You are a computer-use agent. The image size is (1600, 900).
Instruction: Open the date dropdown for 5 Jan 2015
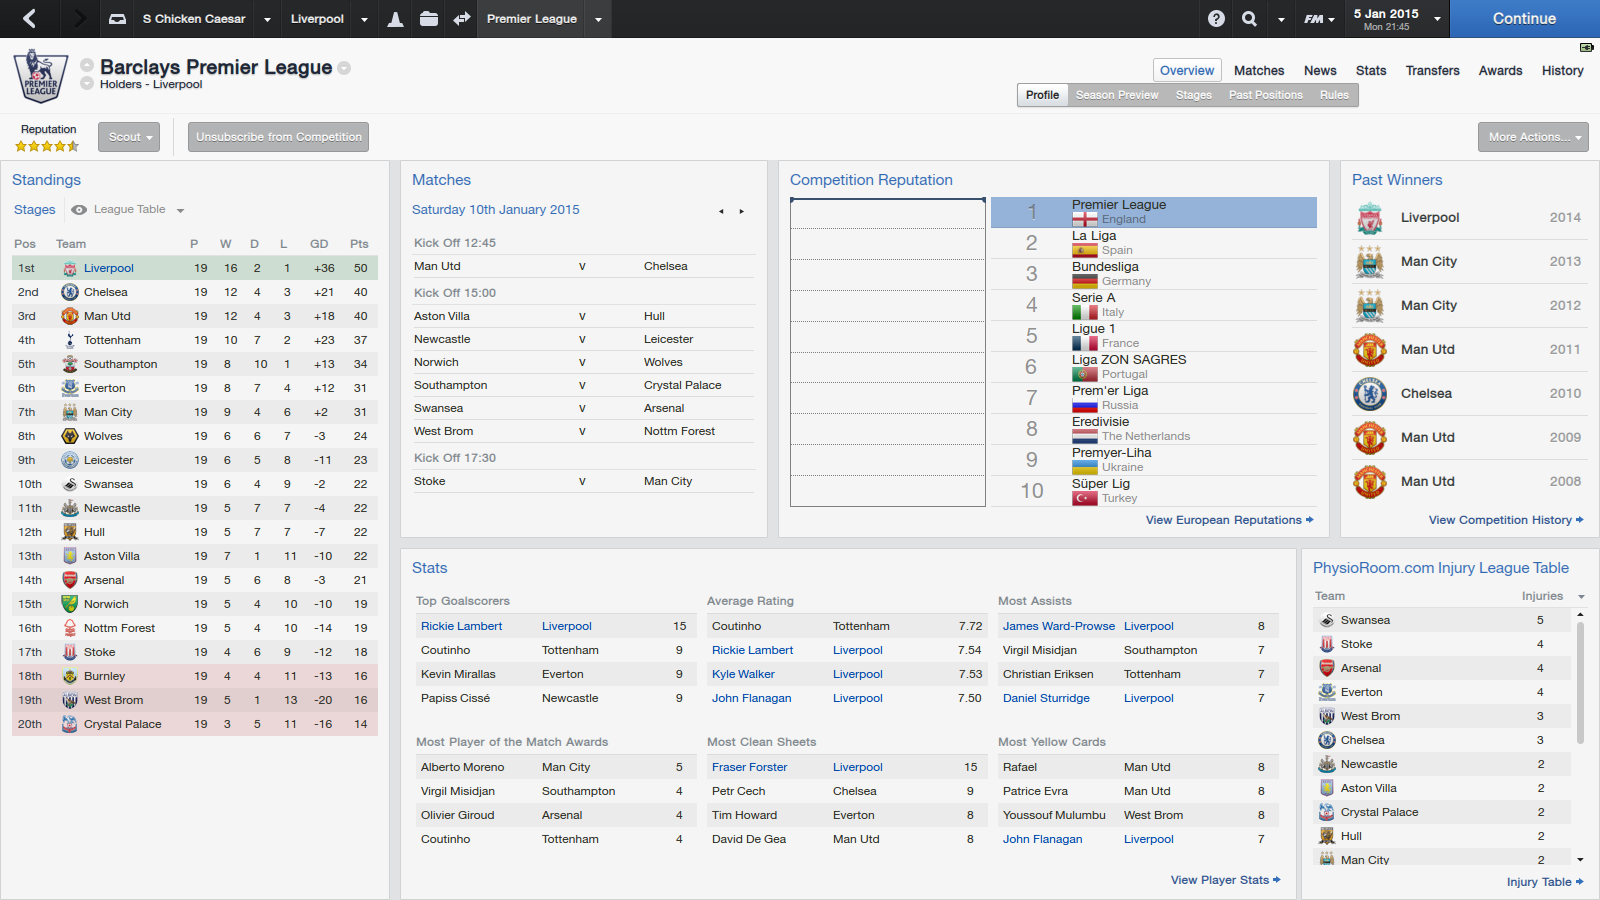(x=1437, y=19)
